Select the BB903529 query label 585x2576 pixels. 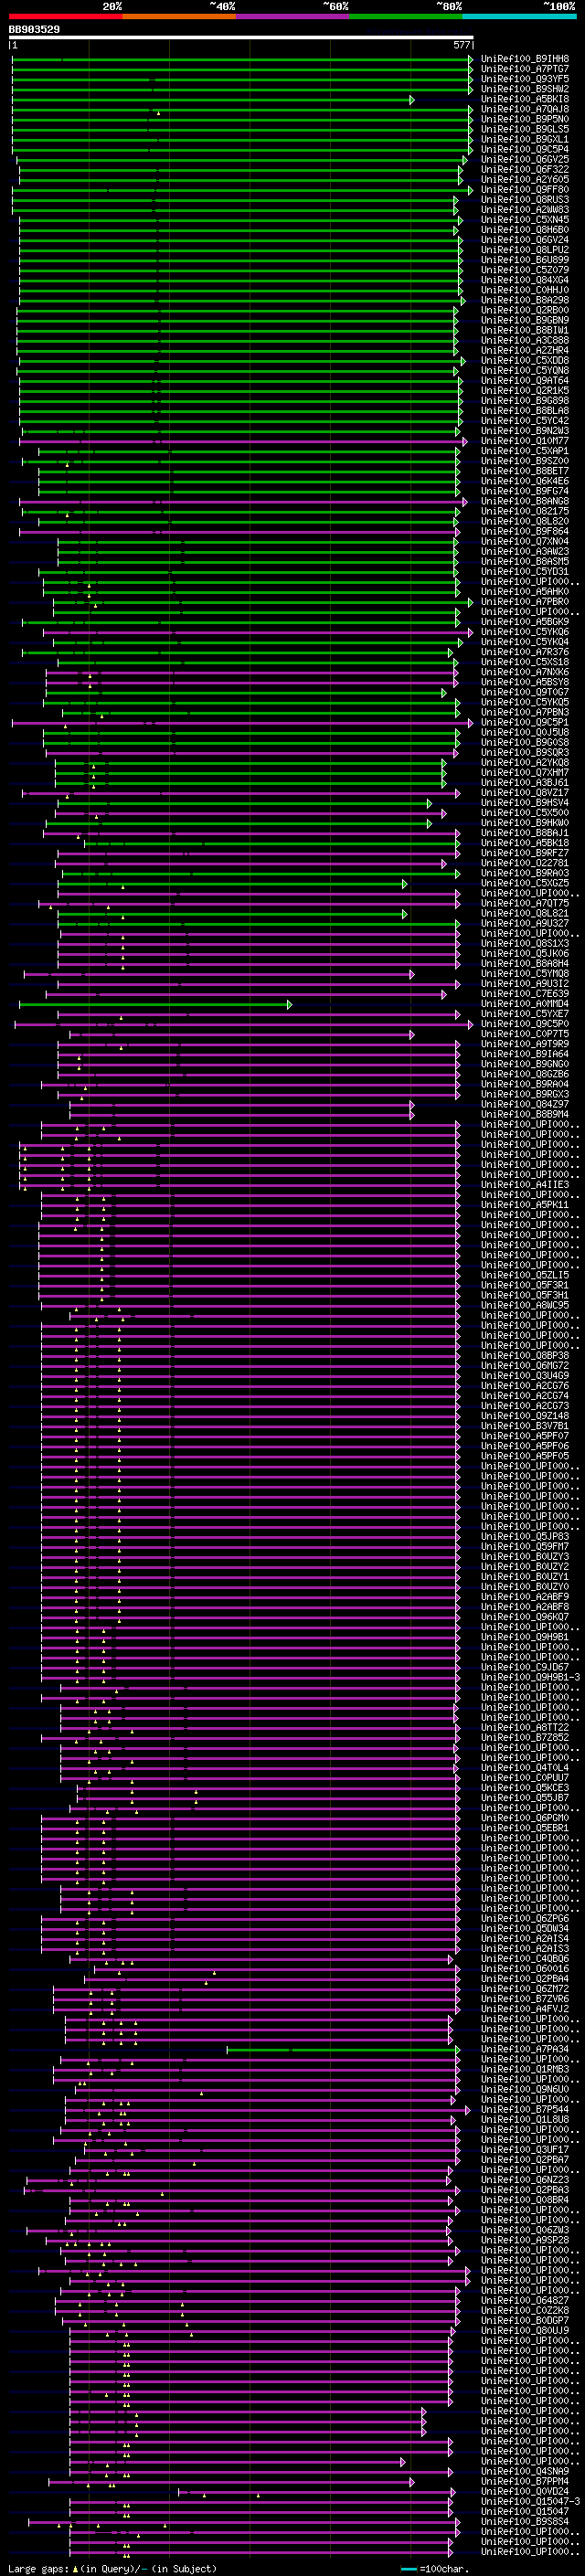tap(34, 30)
